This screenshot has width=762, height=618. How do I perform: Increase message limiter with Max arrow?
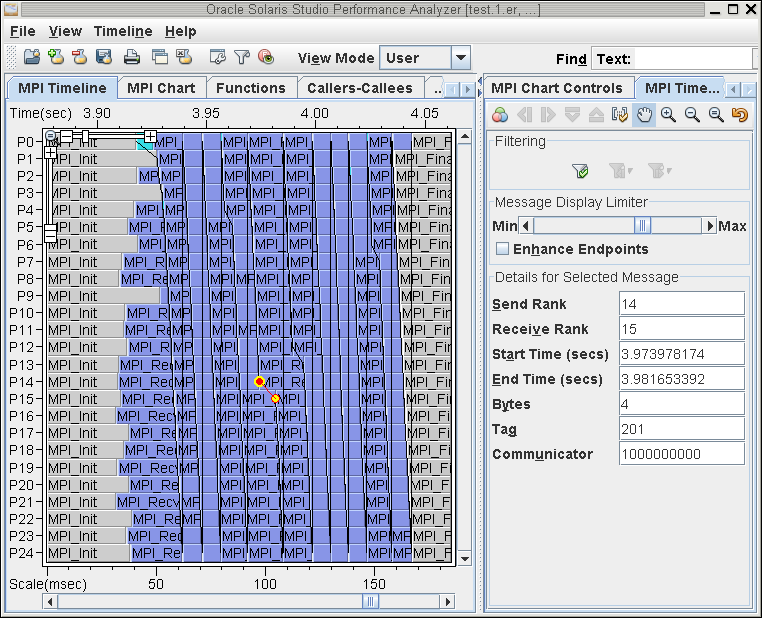(x=709, y=226)
